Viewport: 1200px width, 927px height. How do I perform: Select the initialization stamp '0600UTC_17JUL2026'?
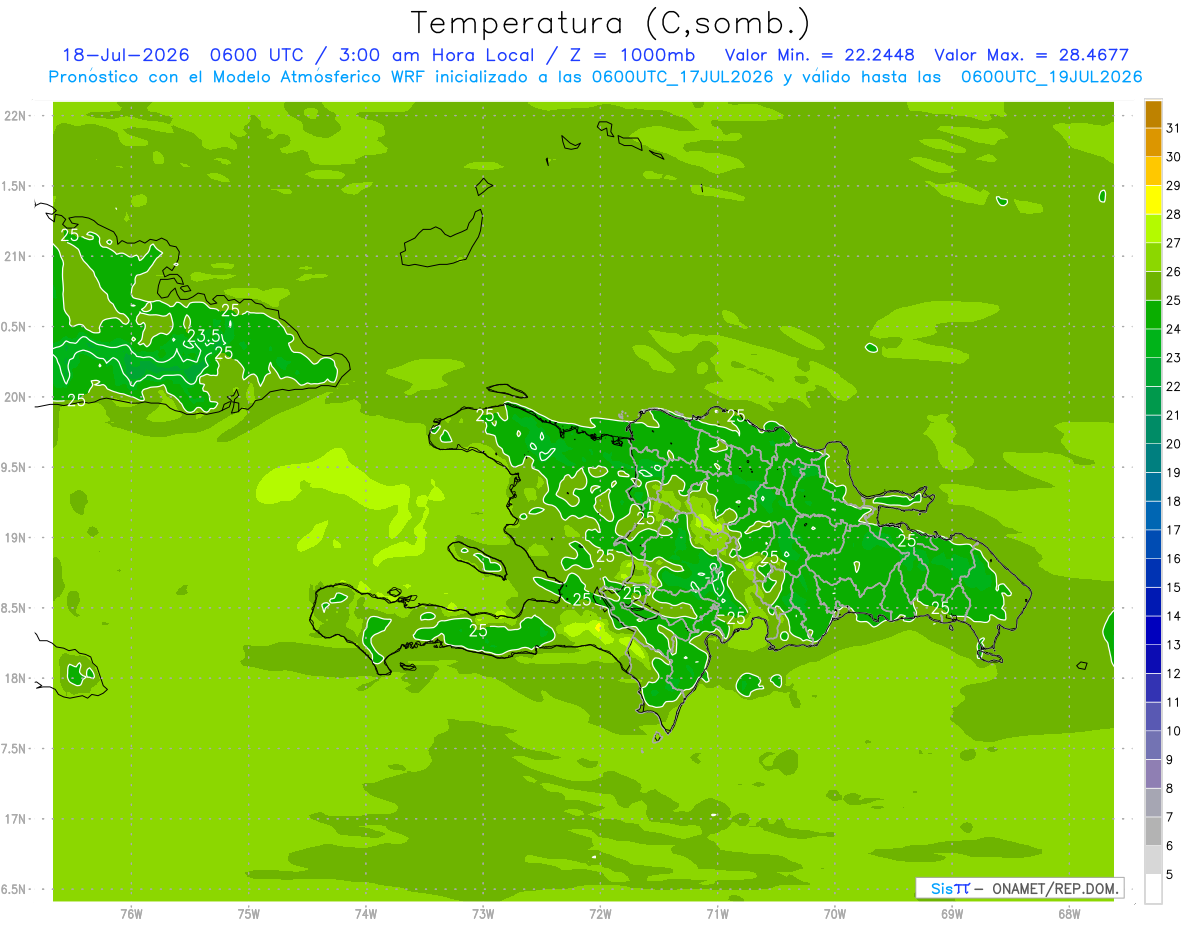point(683,77)
